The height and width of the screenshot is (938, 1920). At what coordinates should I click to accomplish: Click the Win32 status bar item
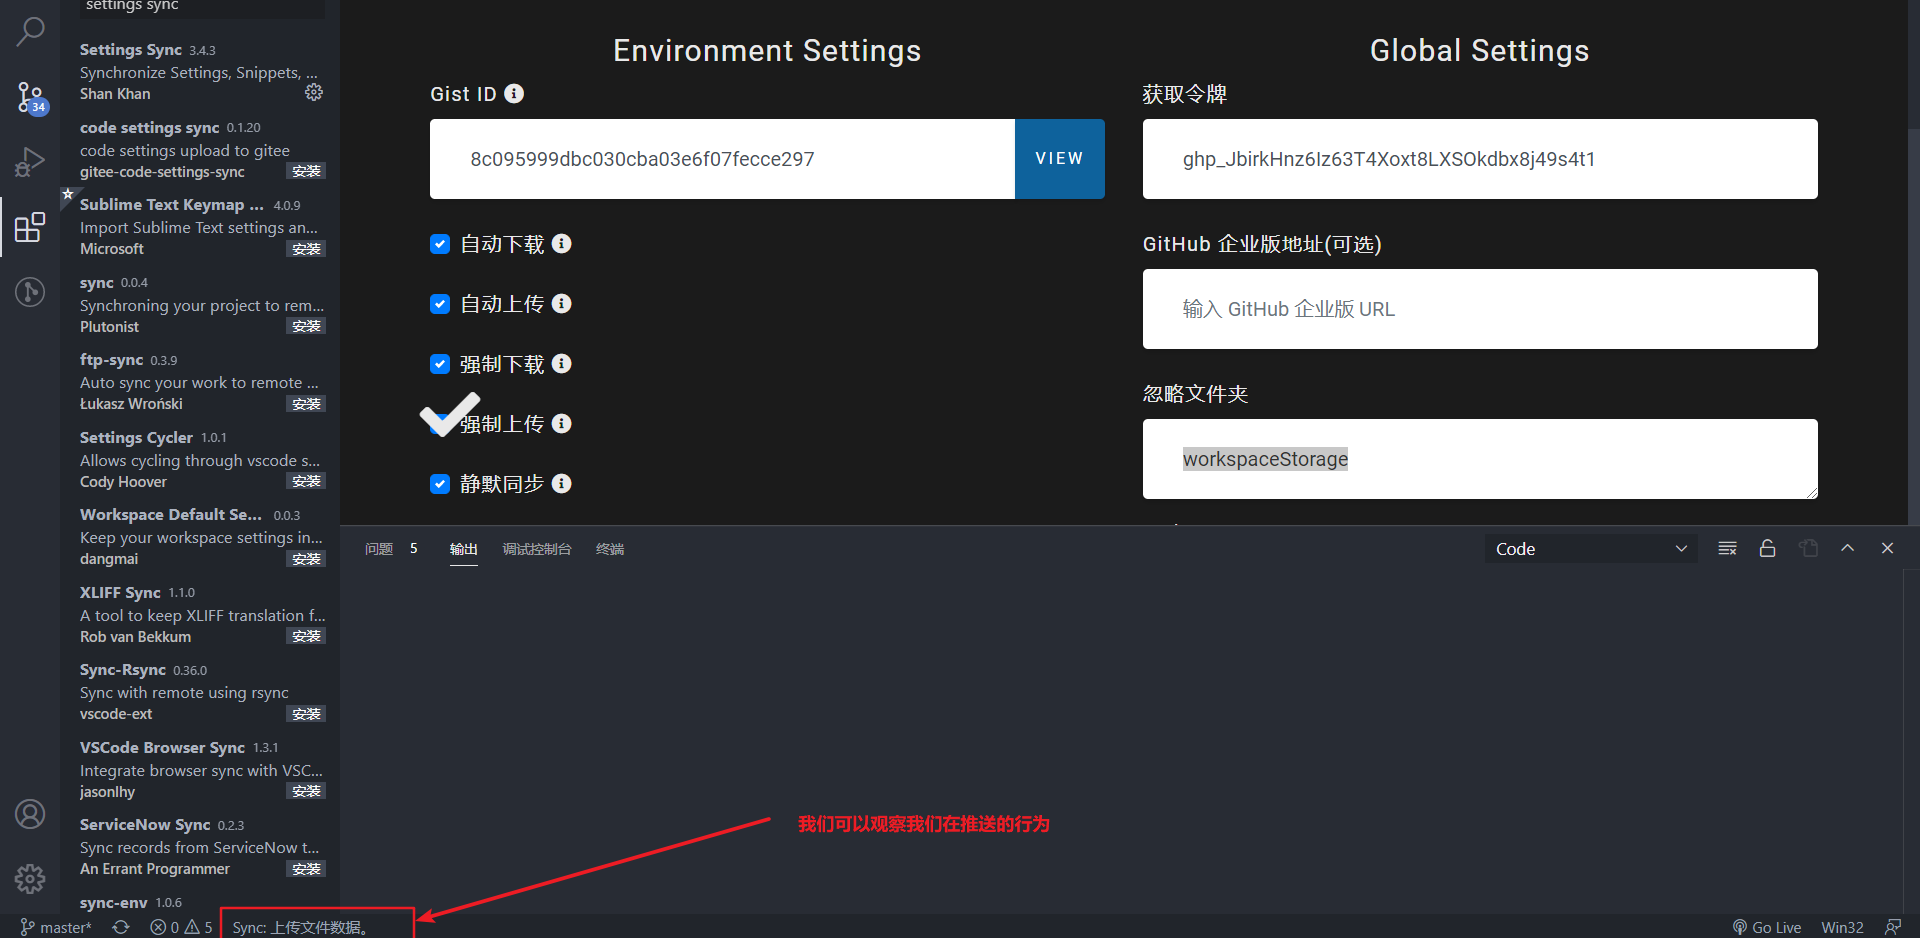[x=1842, y=927]
